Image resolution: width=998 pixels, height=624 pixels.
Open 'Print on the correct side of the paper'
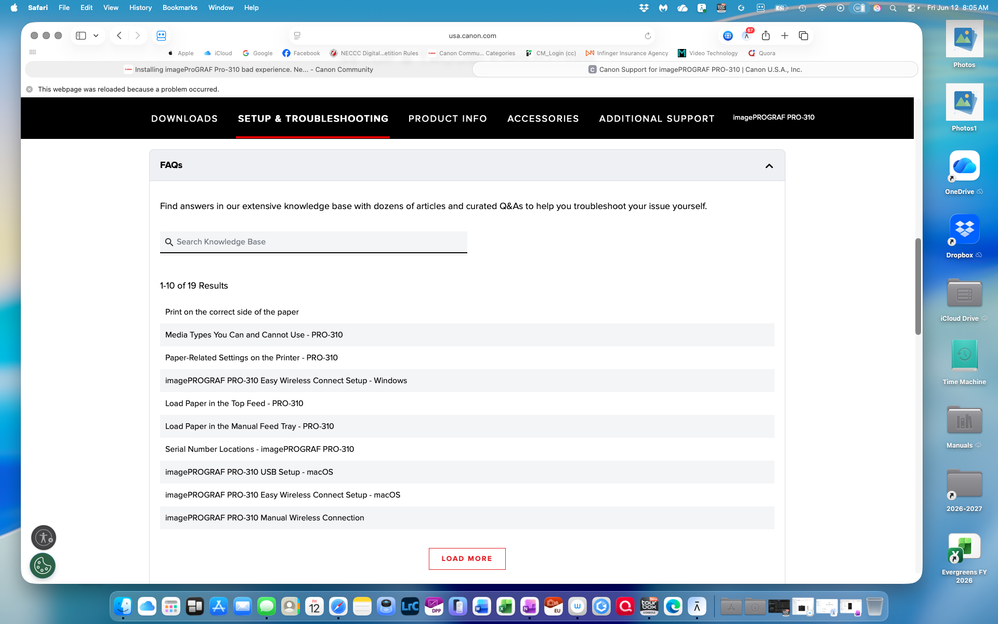[232, 312]
